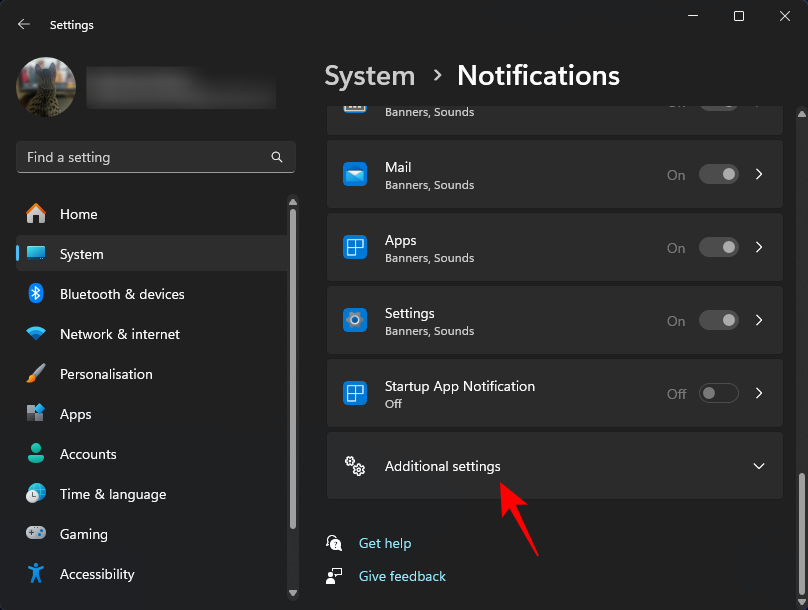The image size is (808, 610).
Task: Click the Notifications page heading
Action: [538, 76]
